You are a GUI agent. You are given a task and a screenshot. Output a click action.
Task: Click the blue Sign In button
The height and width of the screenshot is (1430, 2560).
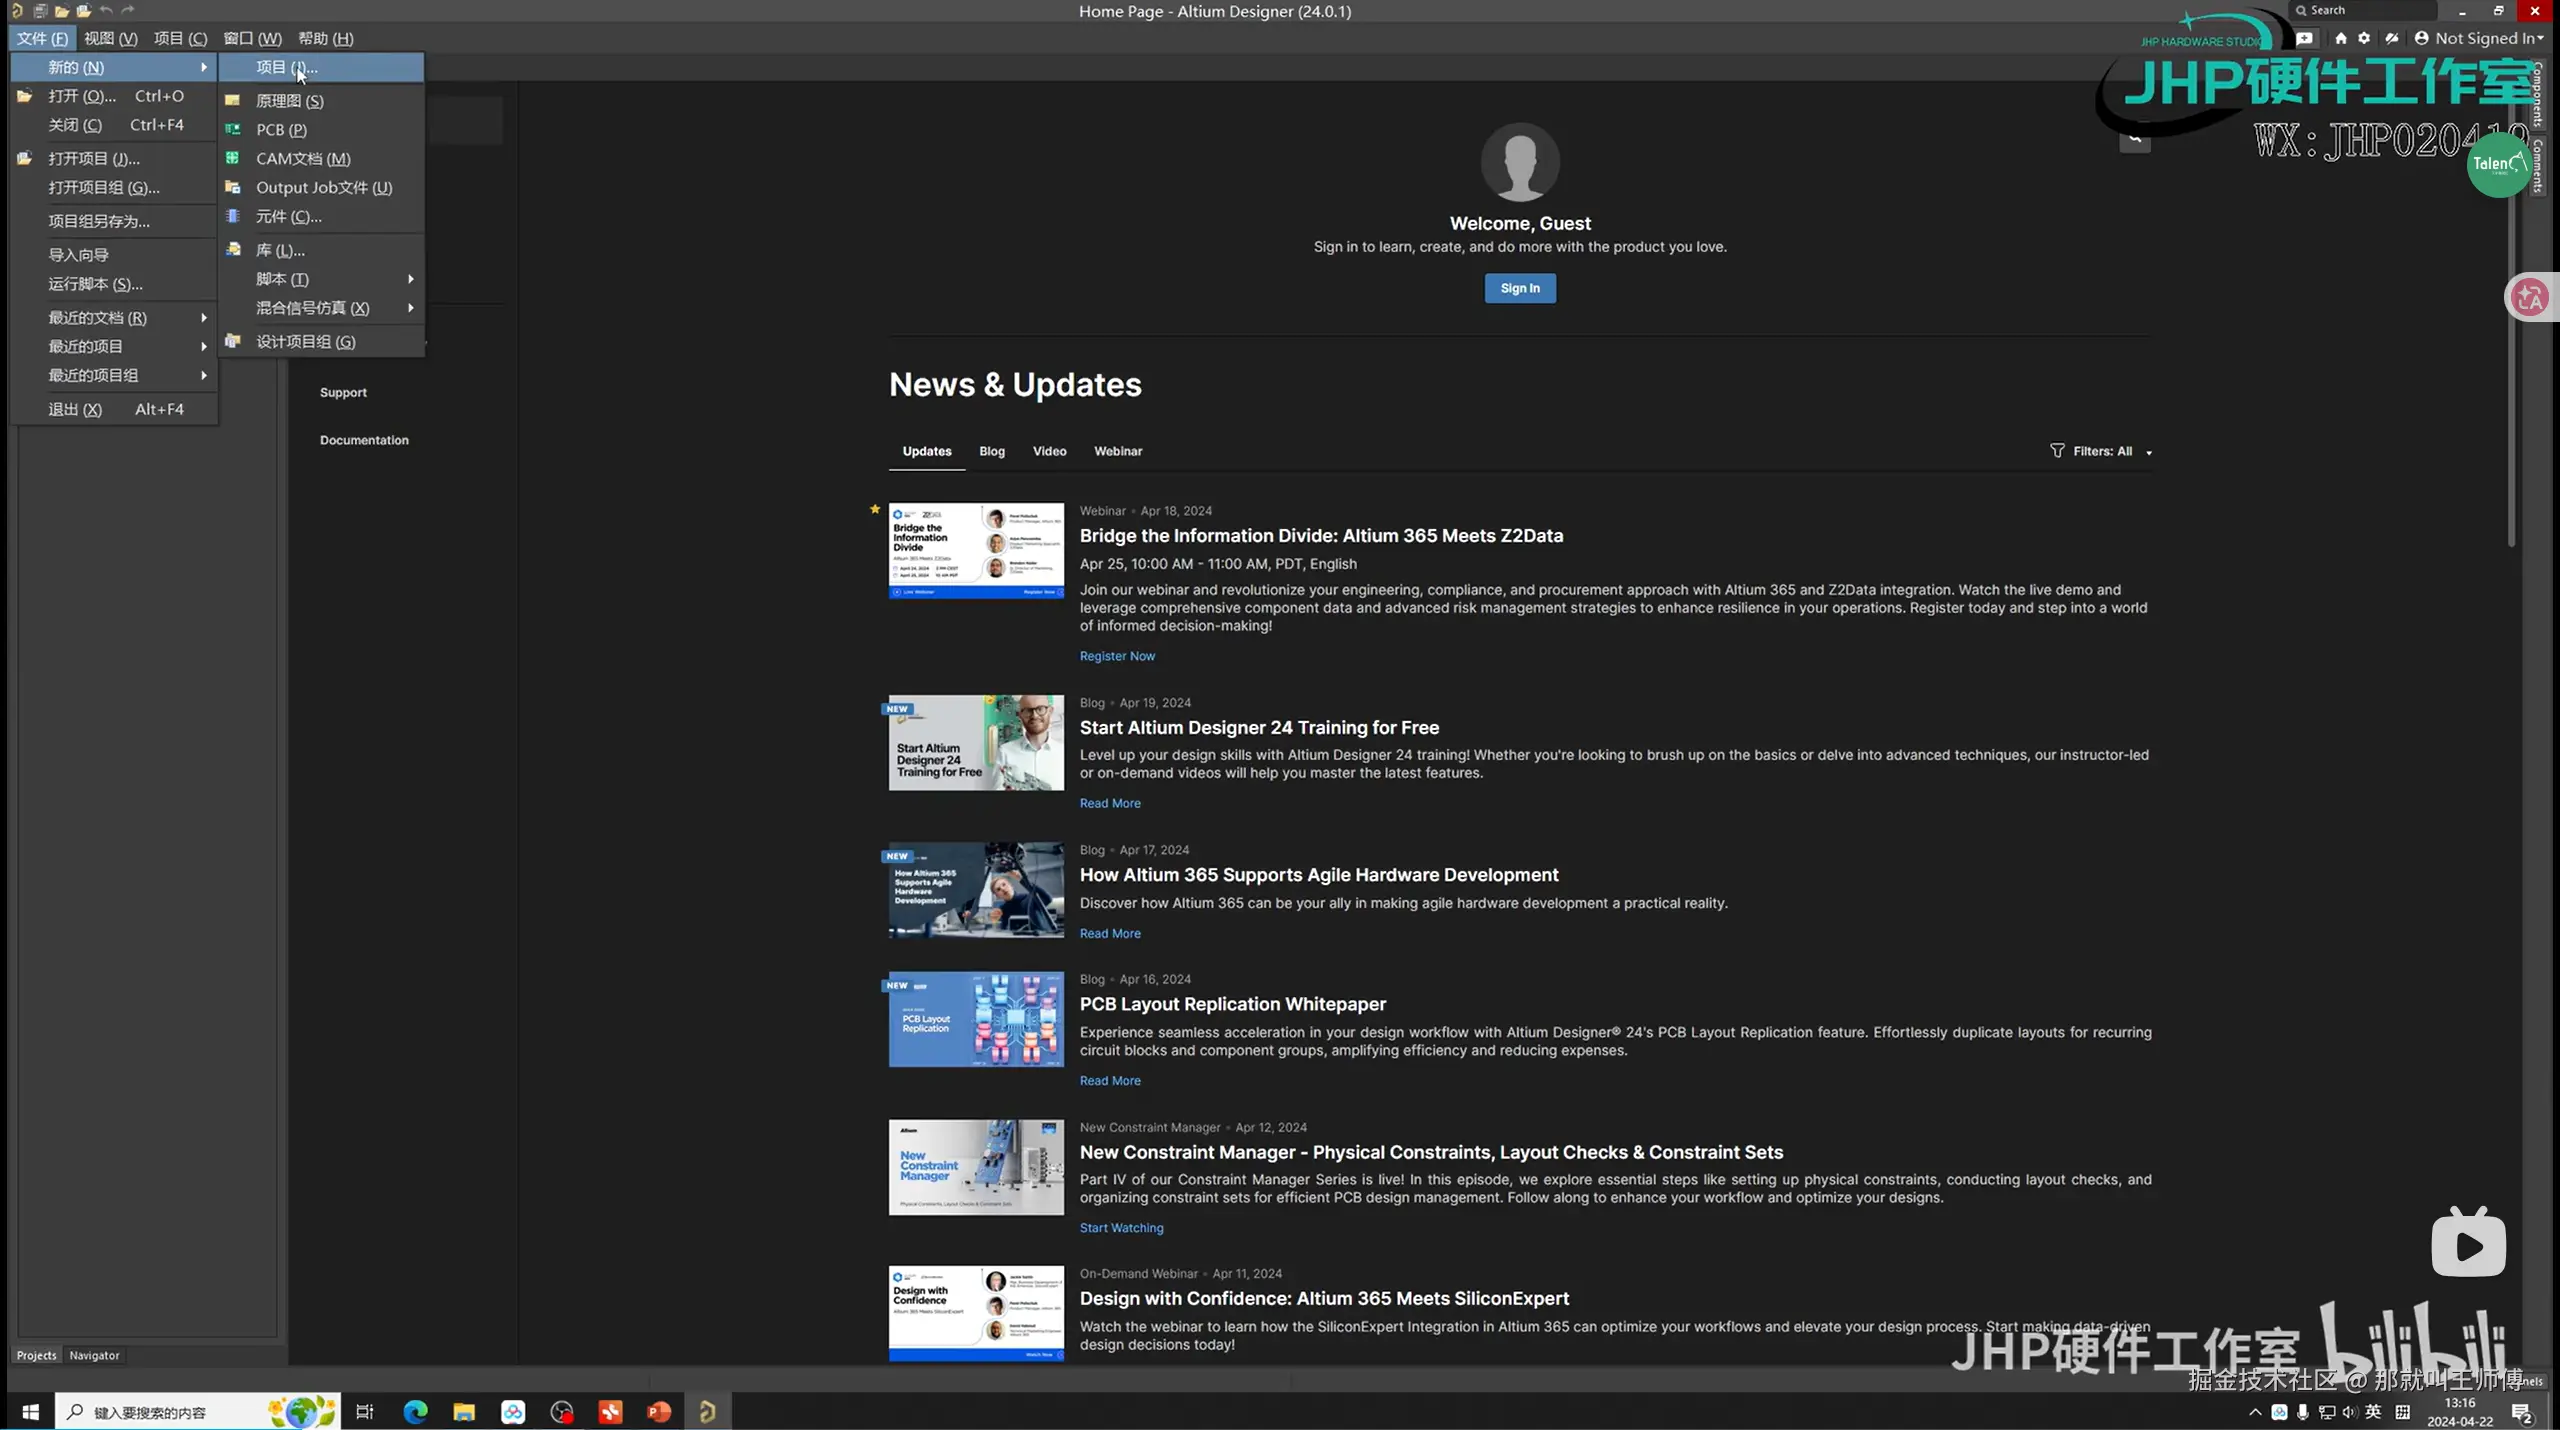(1520, 289)
